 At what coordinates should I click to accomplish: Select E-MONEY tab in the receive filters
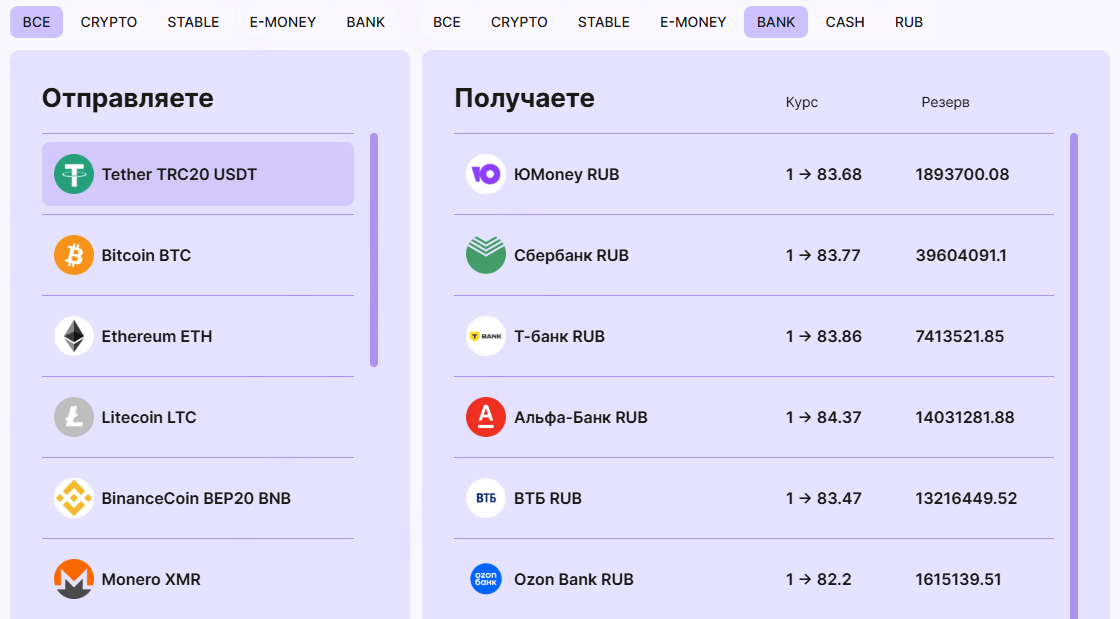coord(693,22)
